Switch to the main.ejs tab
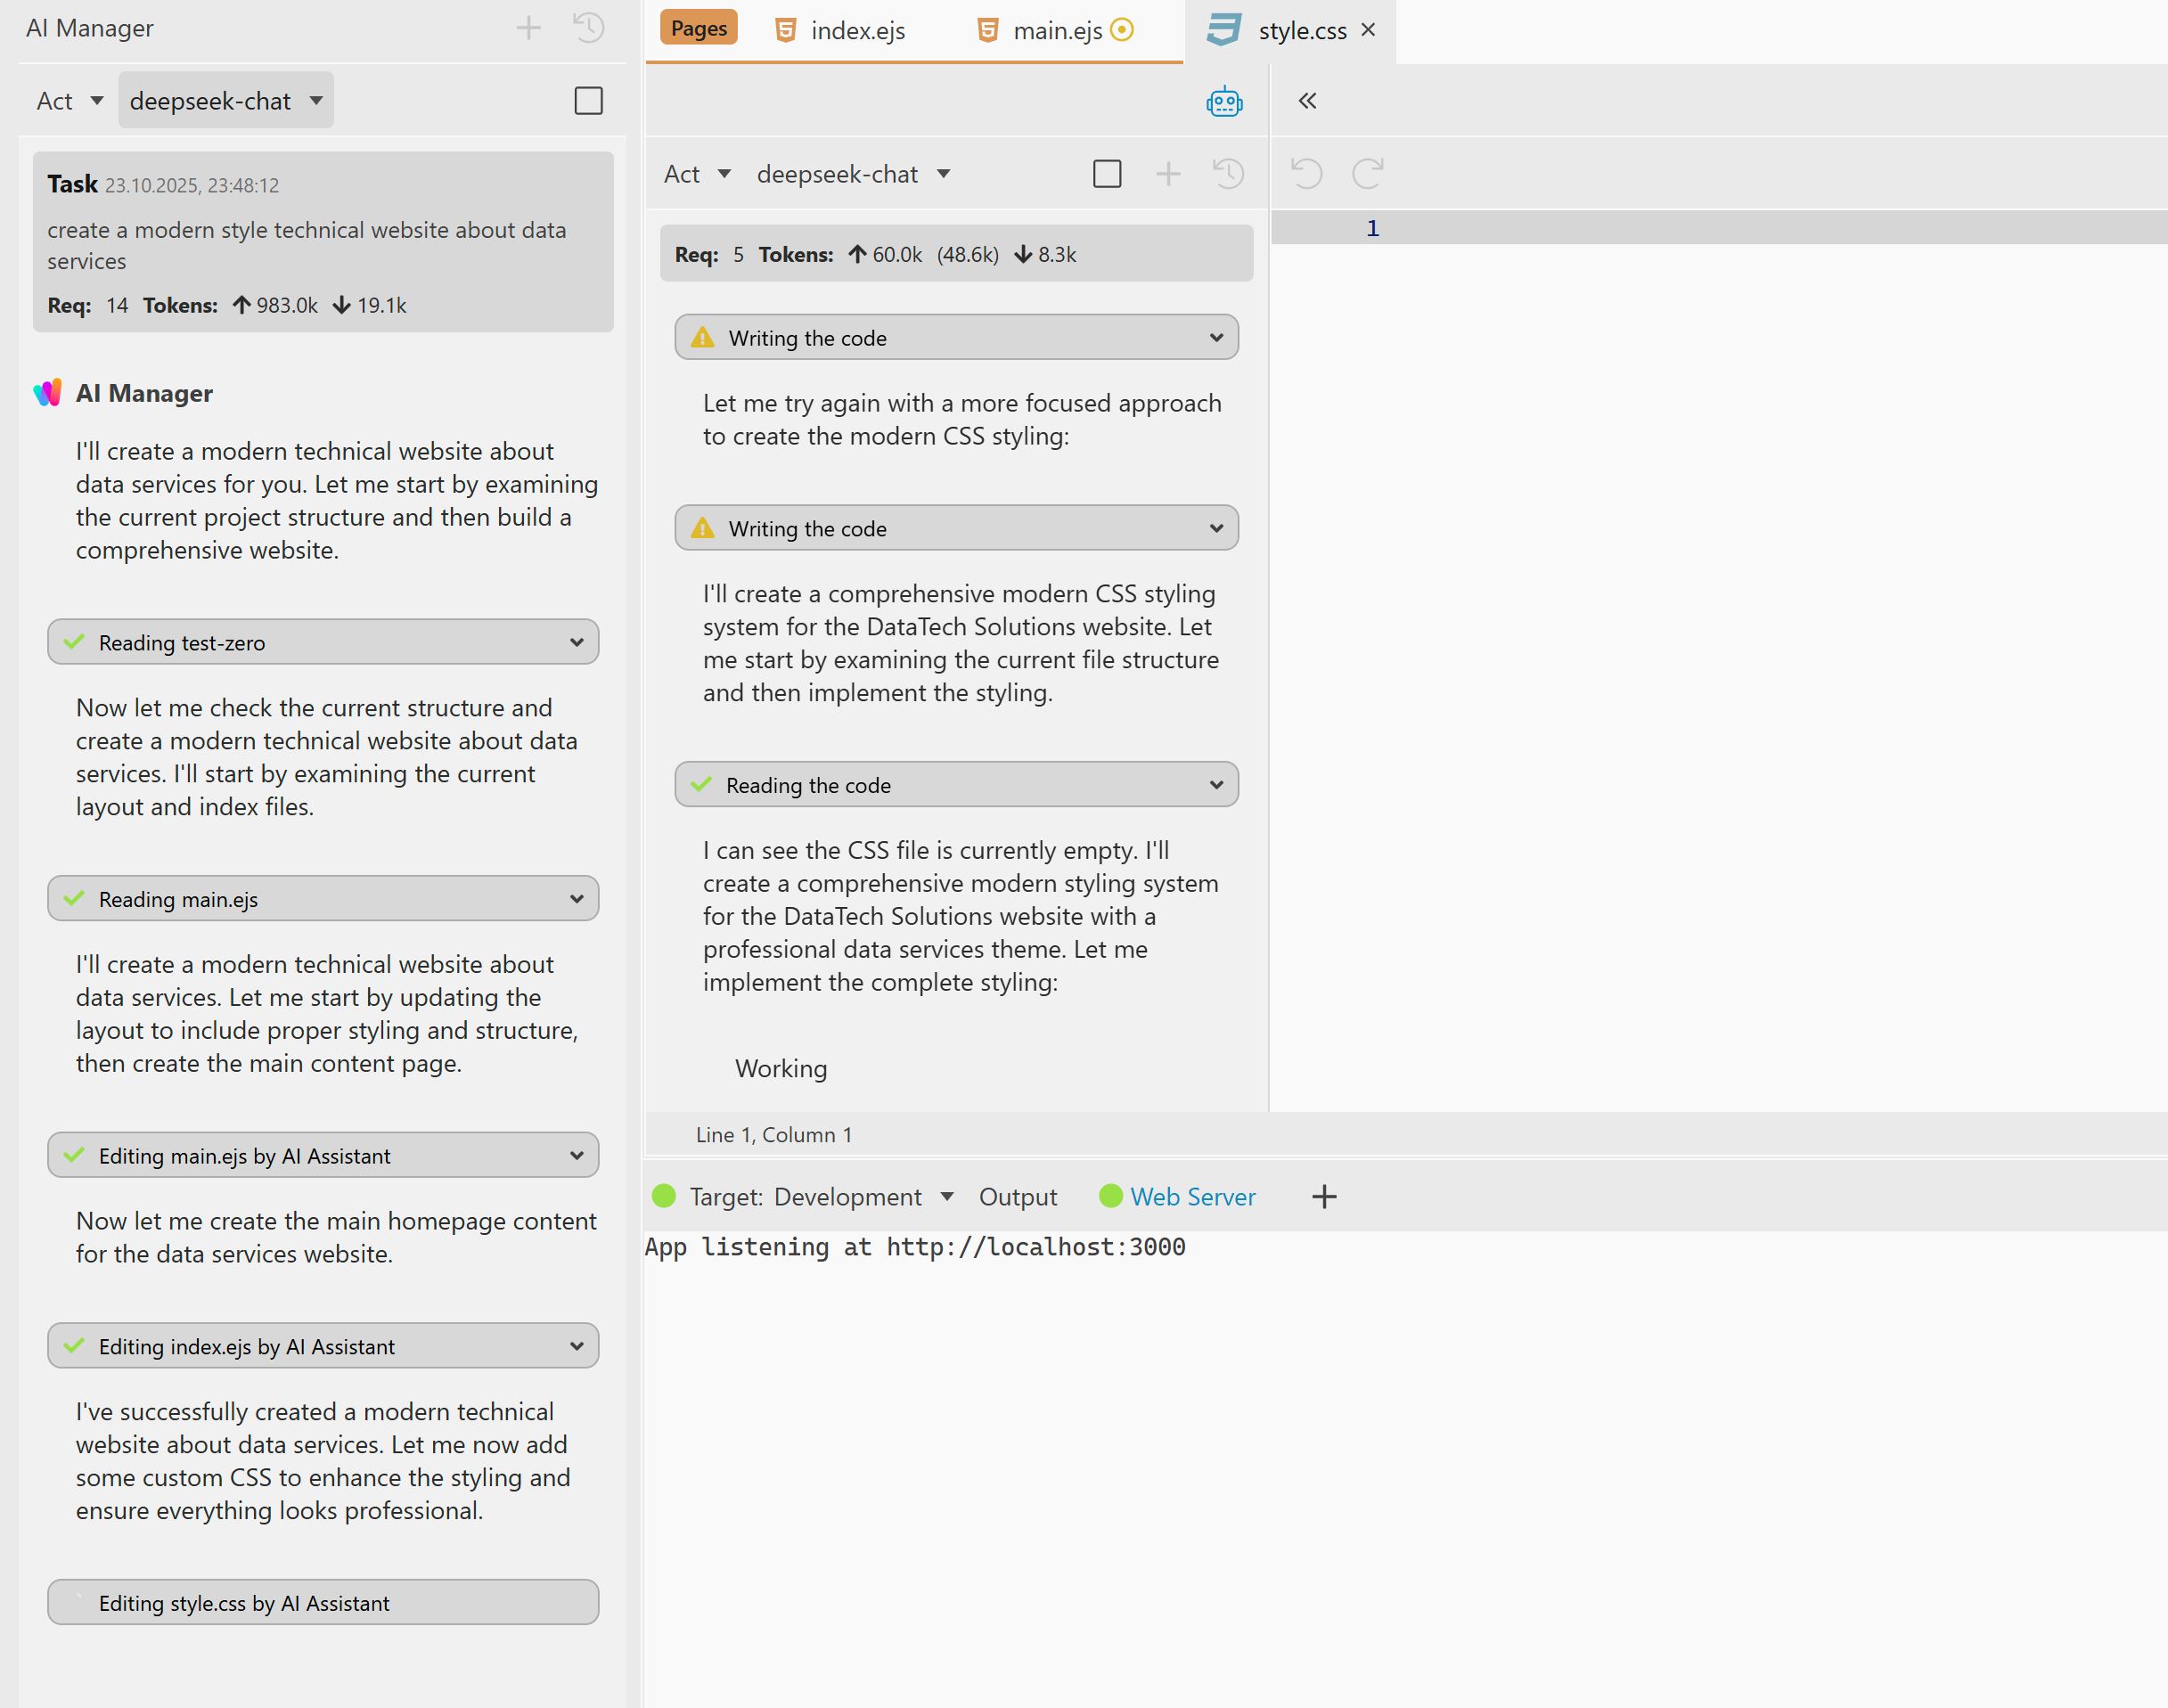This screenshot has height=1708, width=2168. [1056, 31]
